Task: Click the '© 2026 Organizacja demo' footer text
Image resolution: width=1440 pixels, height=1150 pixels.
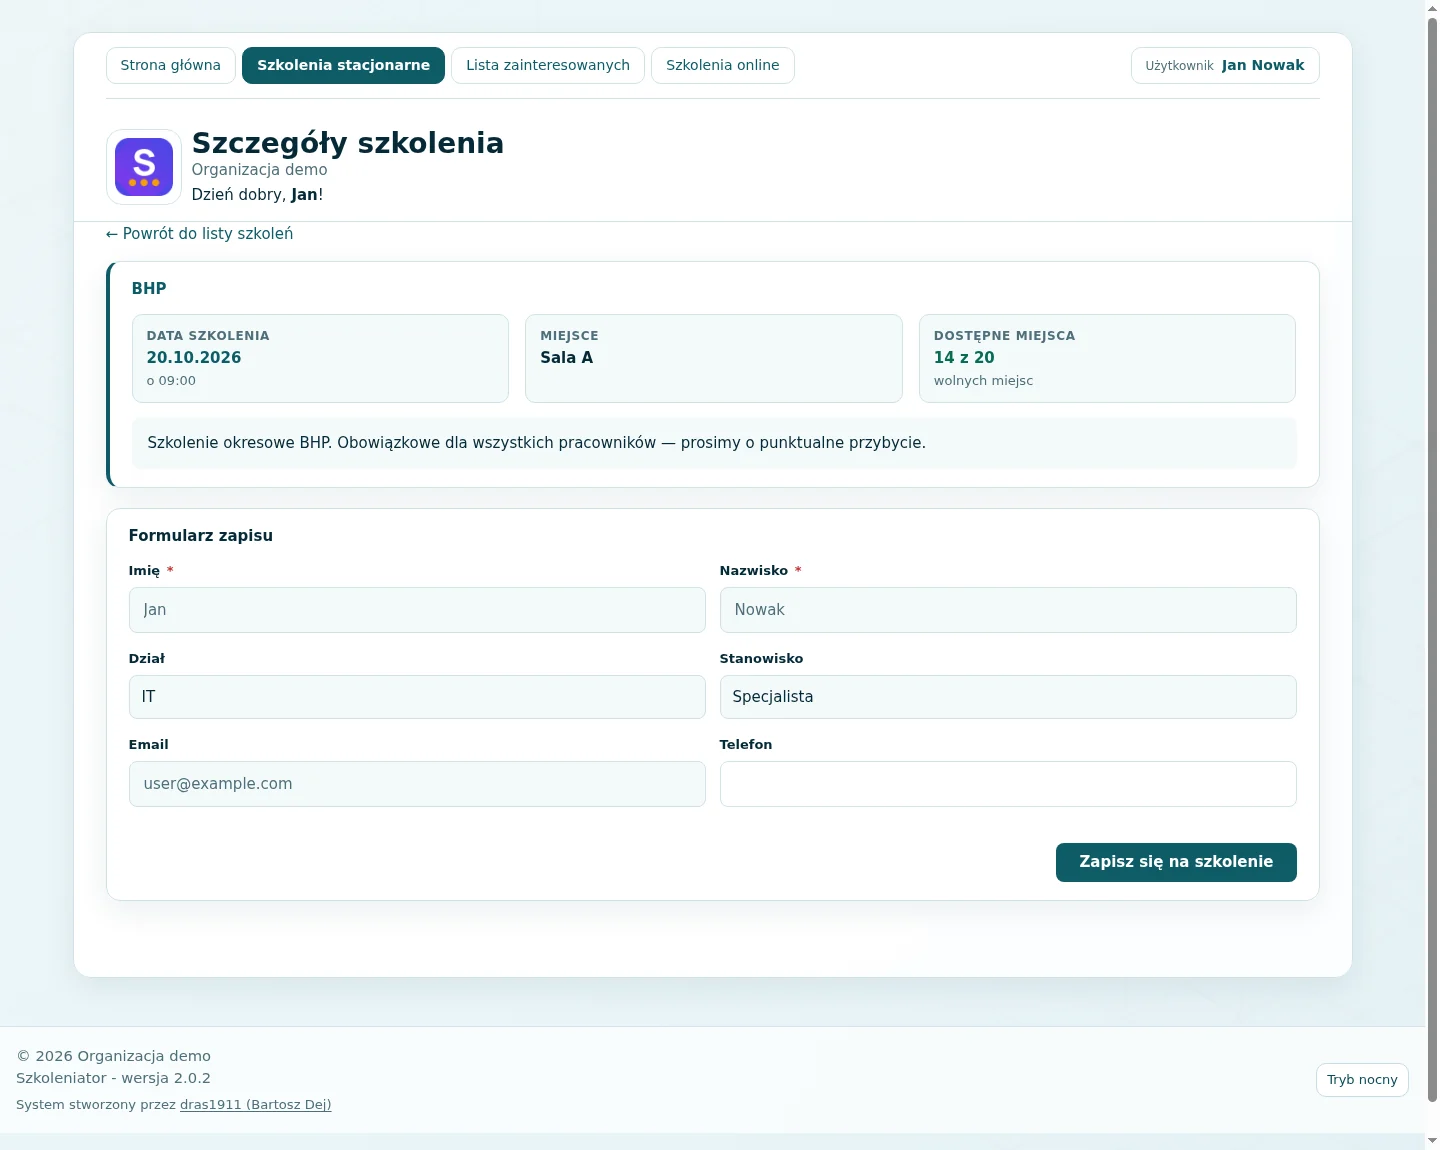Action: tap(113, 1056)
